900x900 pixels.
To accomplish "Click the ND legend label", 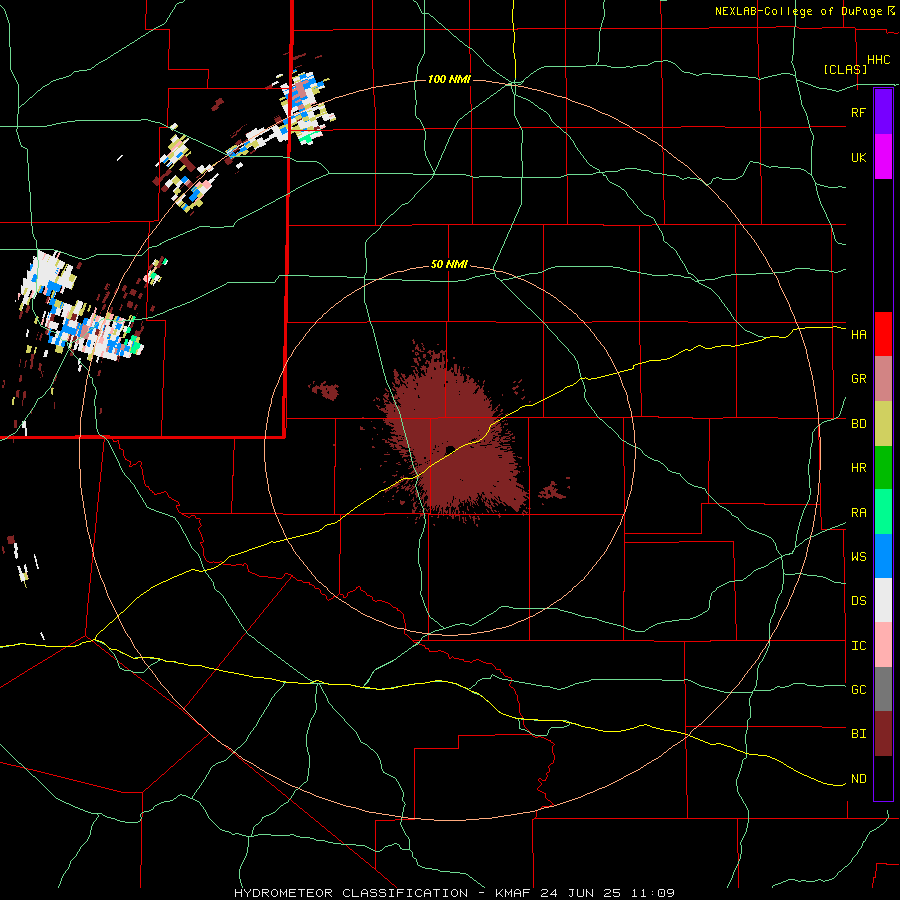I will (858, 779).
